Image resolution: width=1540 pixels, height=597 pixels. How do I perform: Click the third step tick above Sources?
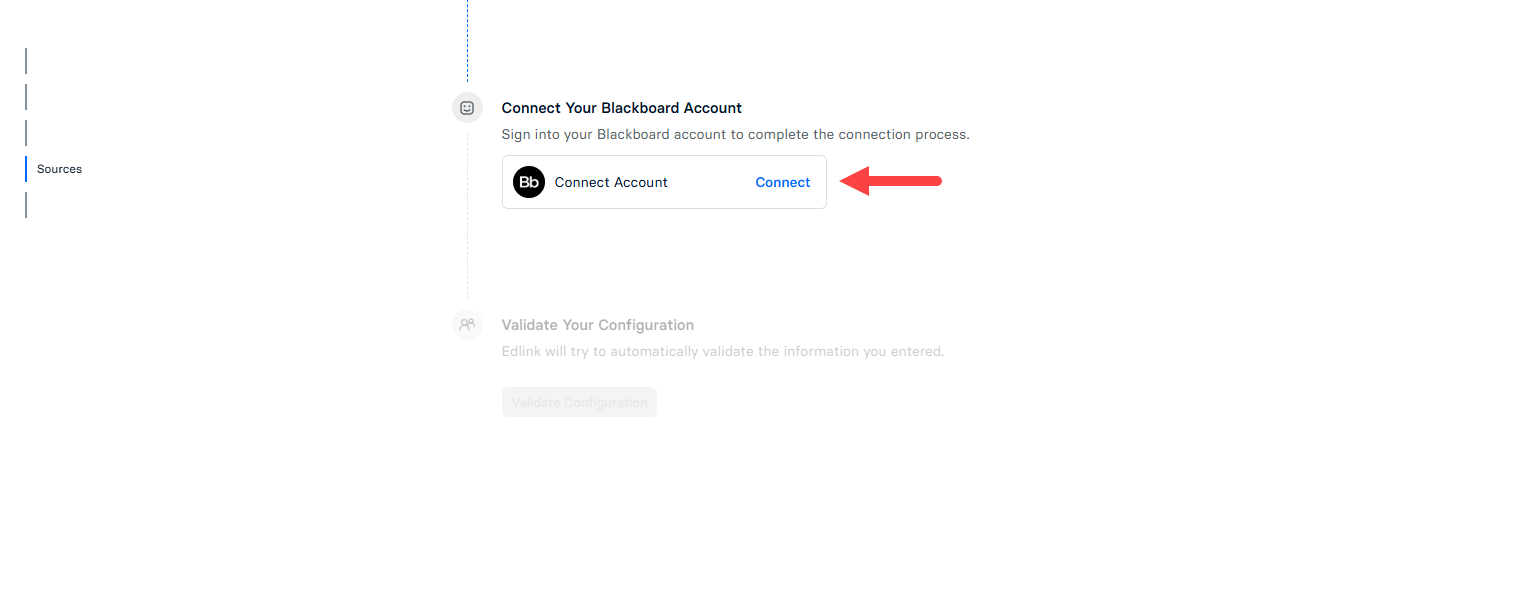26,132
